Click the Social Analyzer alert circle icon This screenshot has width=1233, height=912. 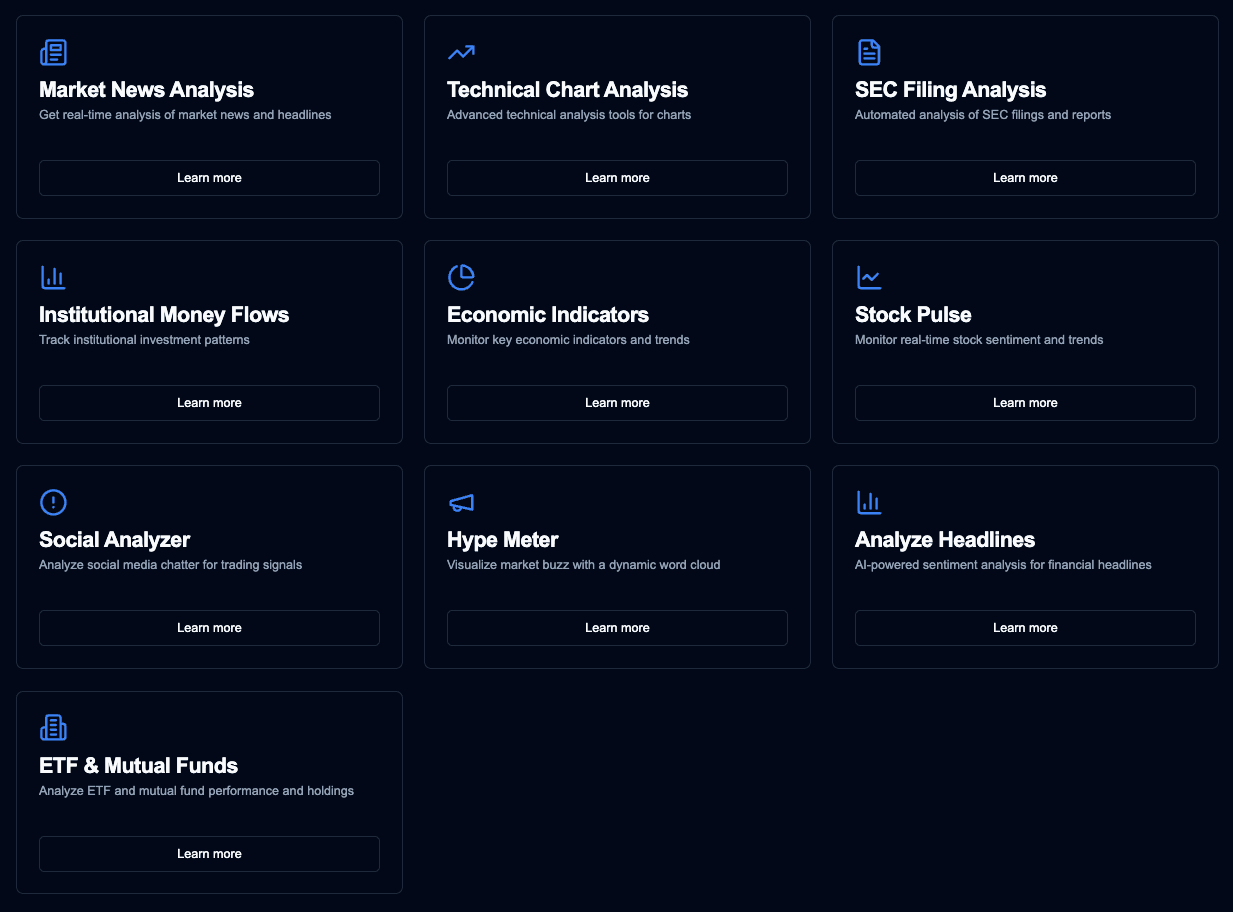(x=53, y=502)
